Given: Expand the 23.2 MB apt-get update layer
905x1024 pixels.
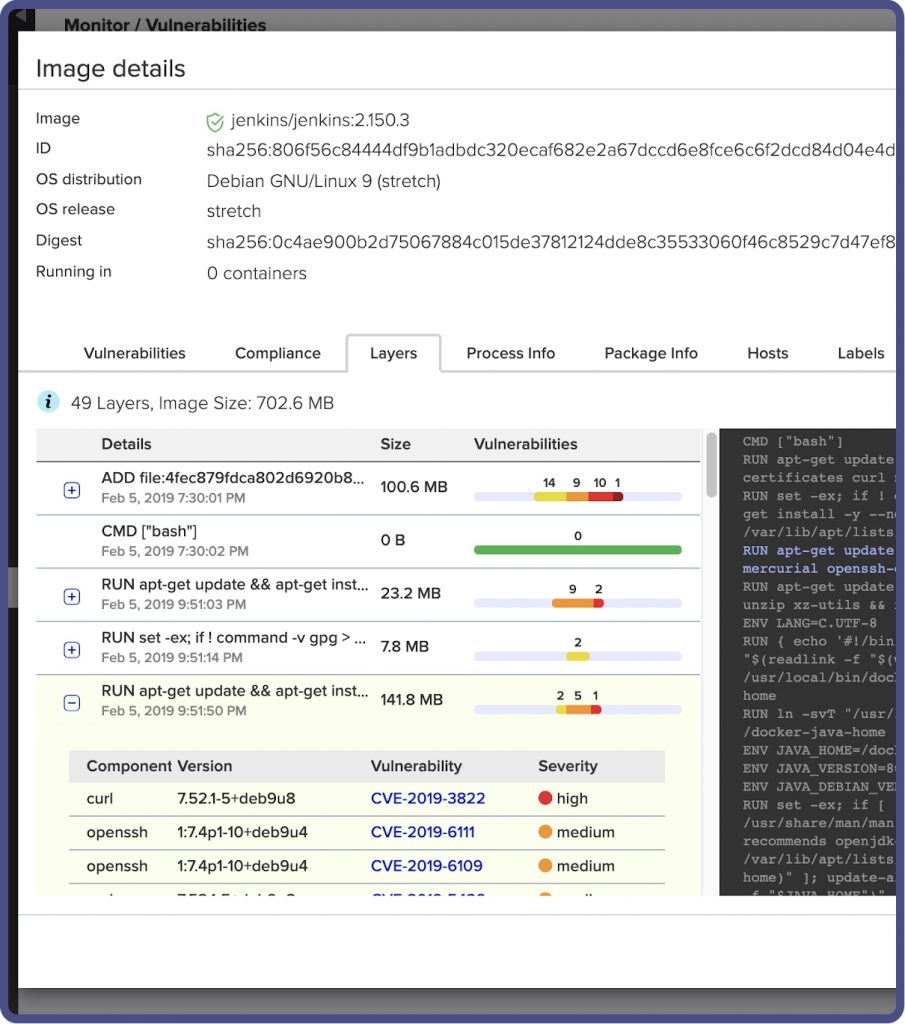Looking at the screenshot, I should [x=72, y=596].
